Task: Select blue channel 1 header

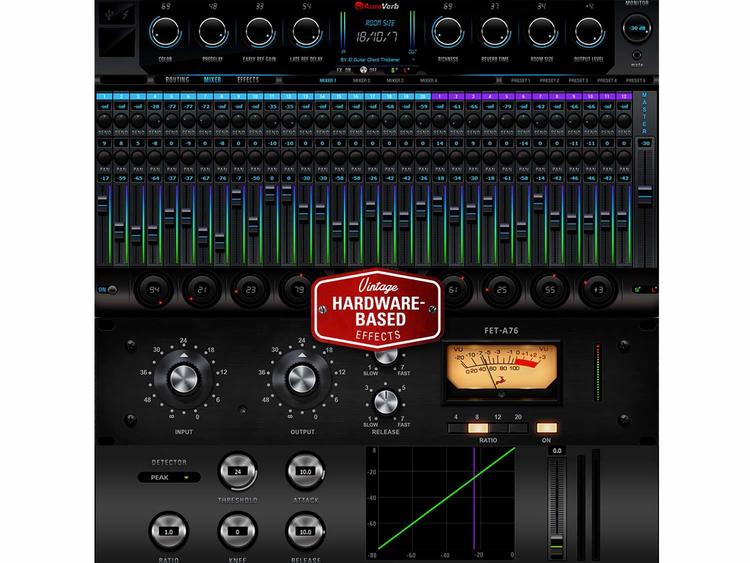Action: click(x=104, y=96)
